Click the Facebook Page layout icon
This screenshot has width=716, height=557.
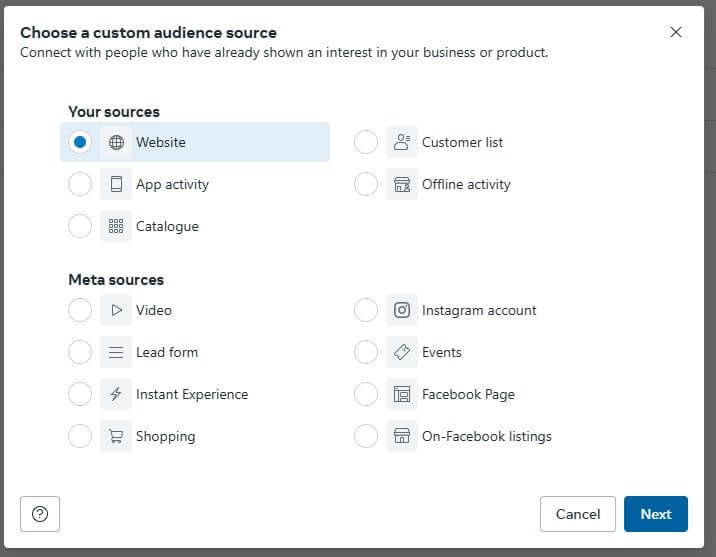[402, 394]
